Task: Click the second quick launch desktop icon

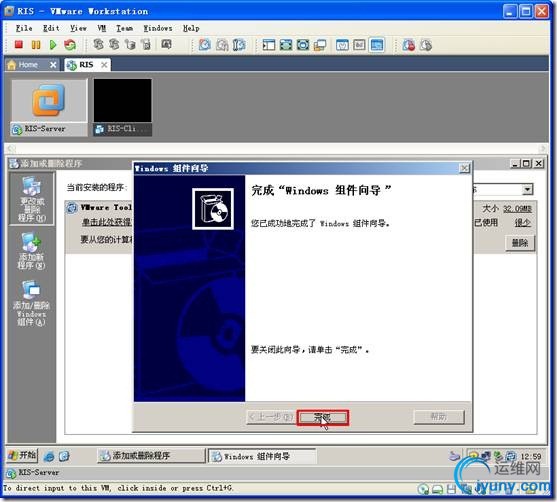Action: point(64,456)
